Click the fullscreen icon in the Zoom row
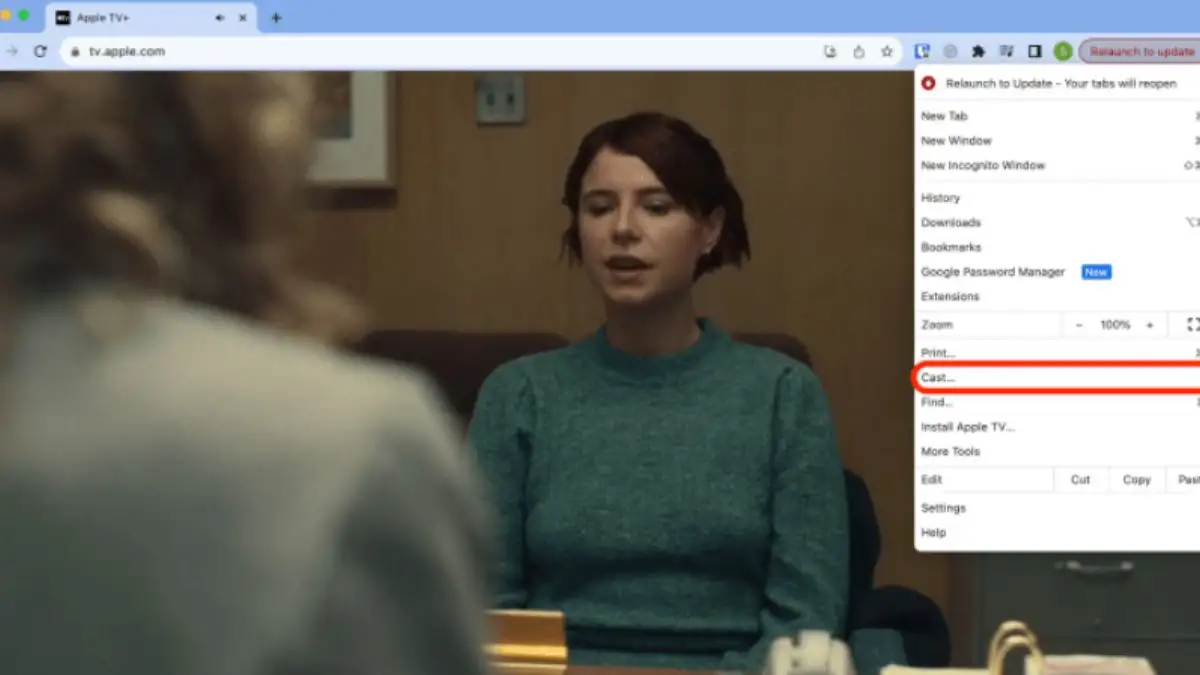Viewport: 1200px width, 675px height. coord(1191,325)
